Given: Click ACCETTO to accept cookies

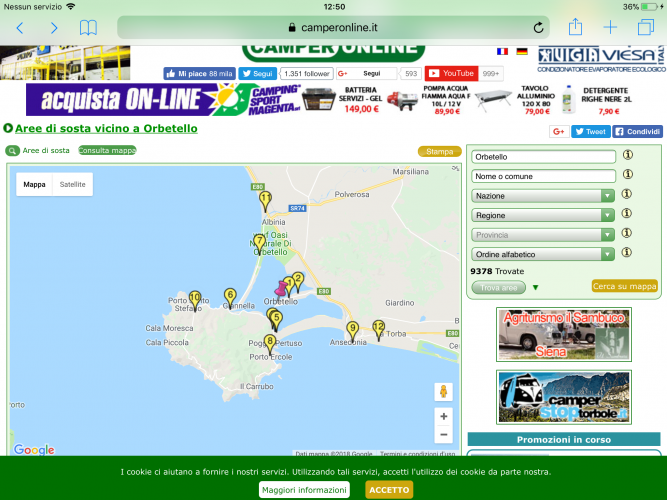Looking at the screenshot, I should point(389,490).
